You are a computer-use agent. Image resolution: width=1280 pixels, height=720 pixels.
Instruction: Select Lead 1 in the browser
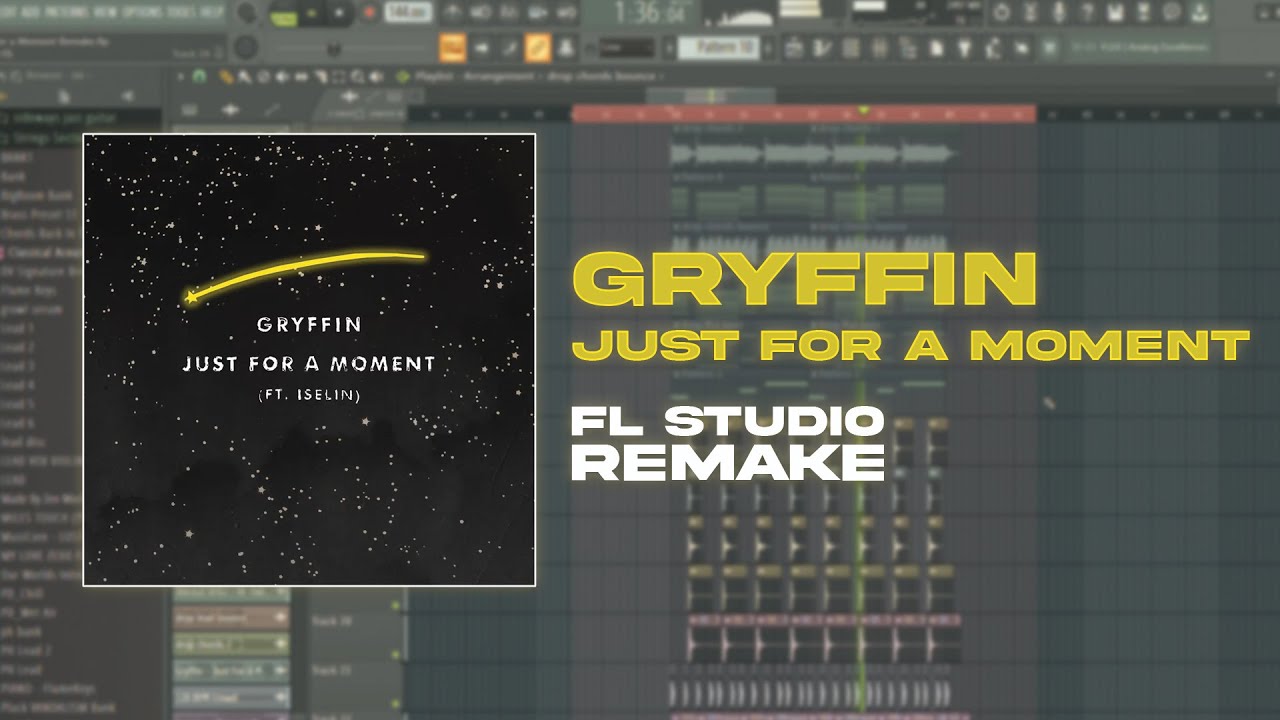pos(18,327)
